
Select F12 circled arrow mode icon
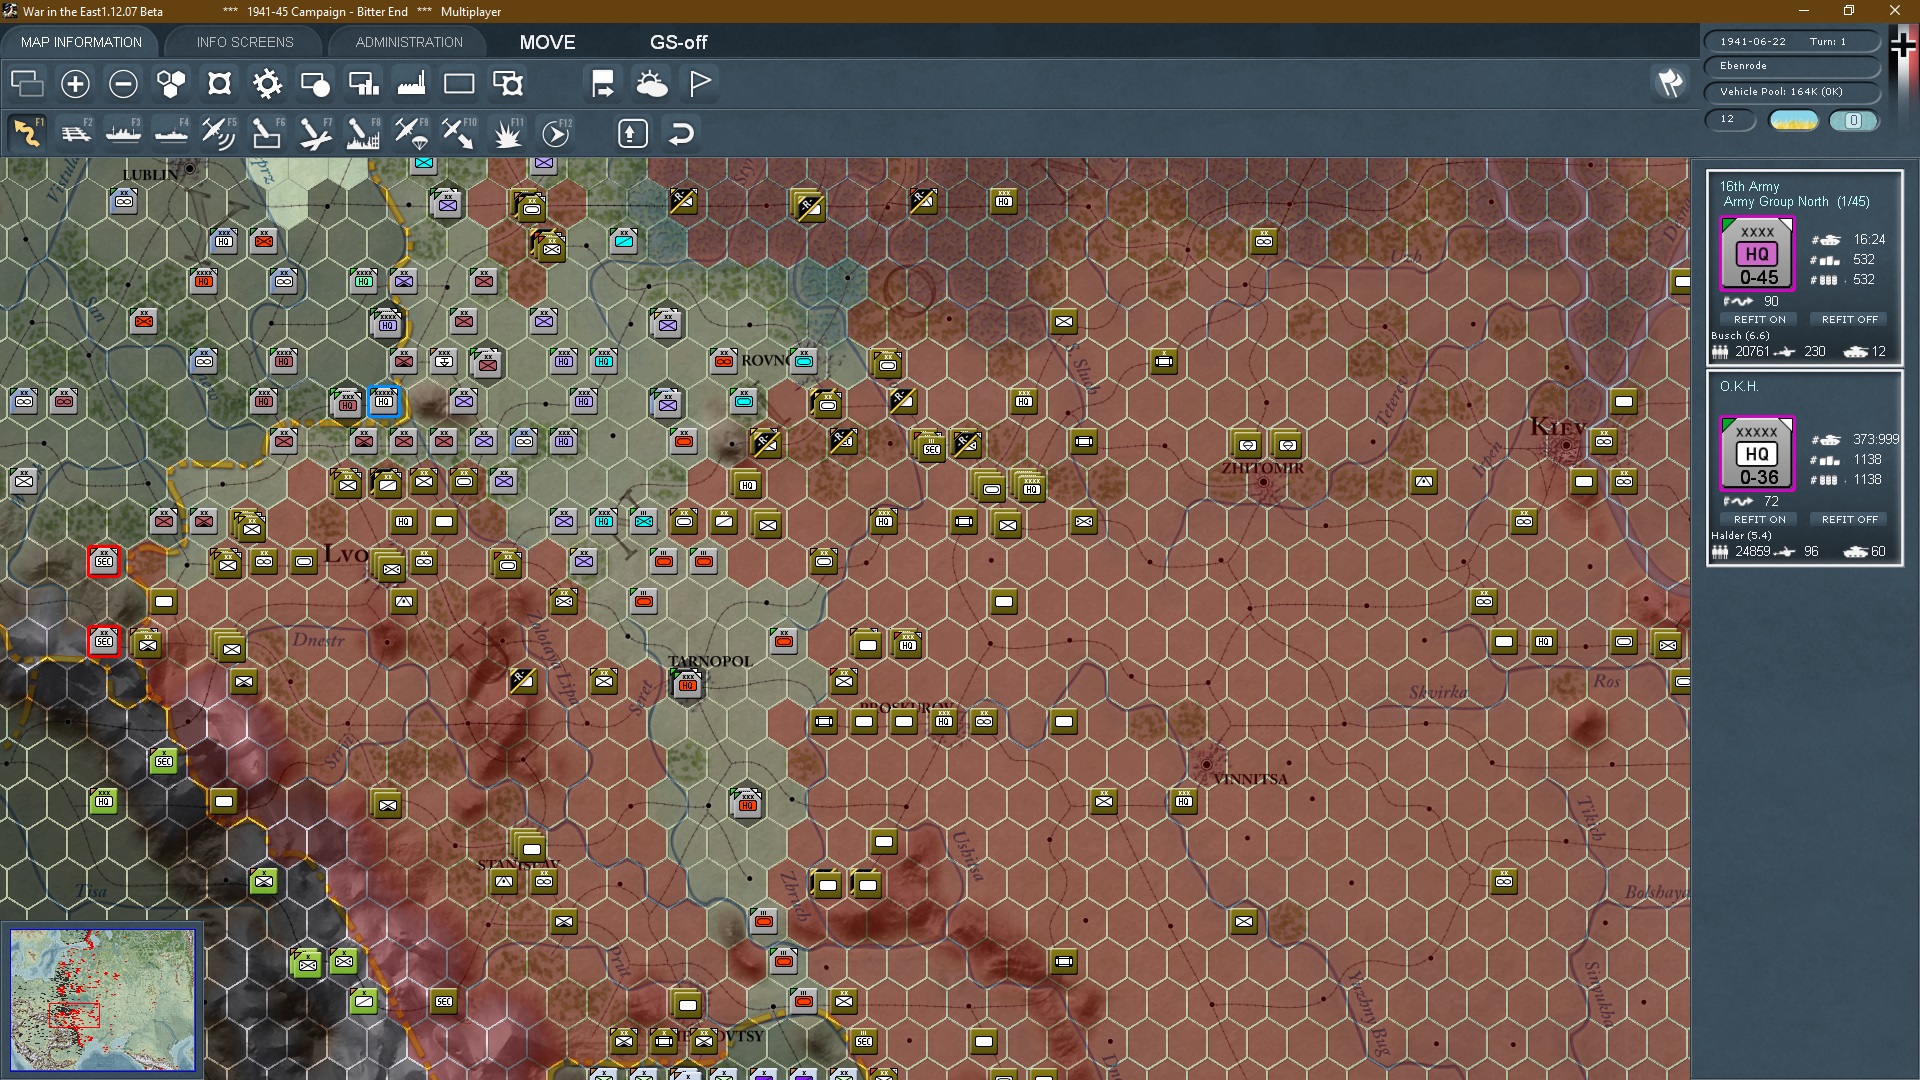coord(556,133)
